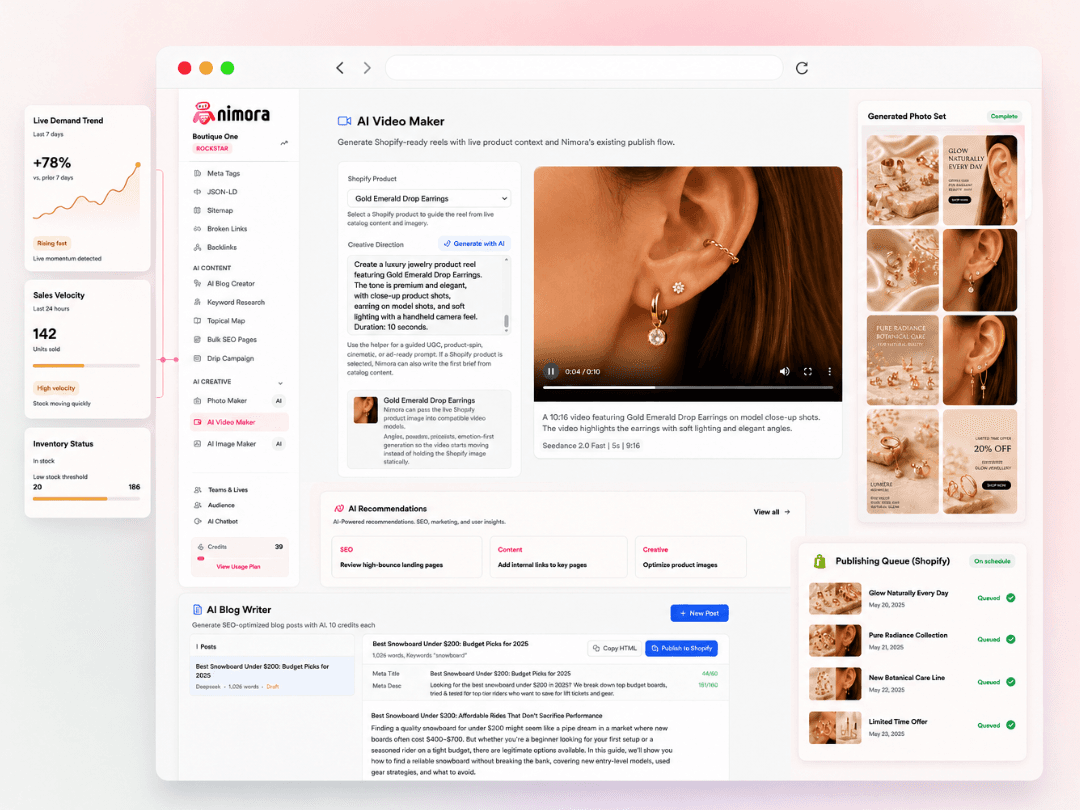Viewport: 1080px width, 810px height.
Task: Click the View all recommendations link
Action: click(771, 512)
